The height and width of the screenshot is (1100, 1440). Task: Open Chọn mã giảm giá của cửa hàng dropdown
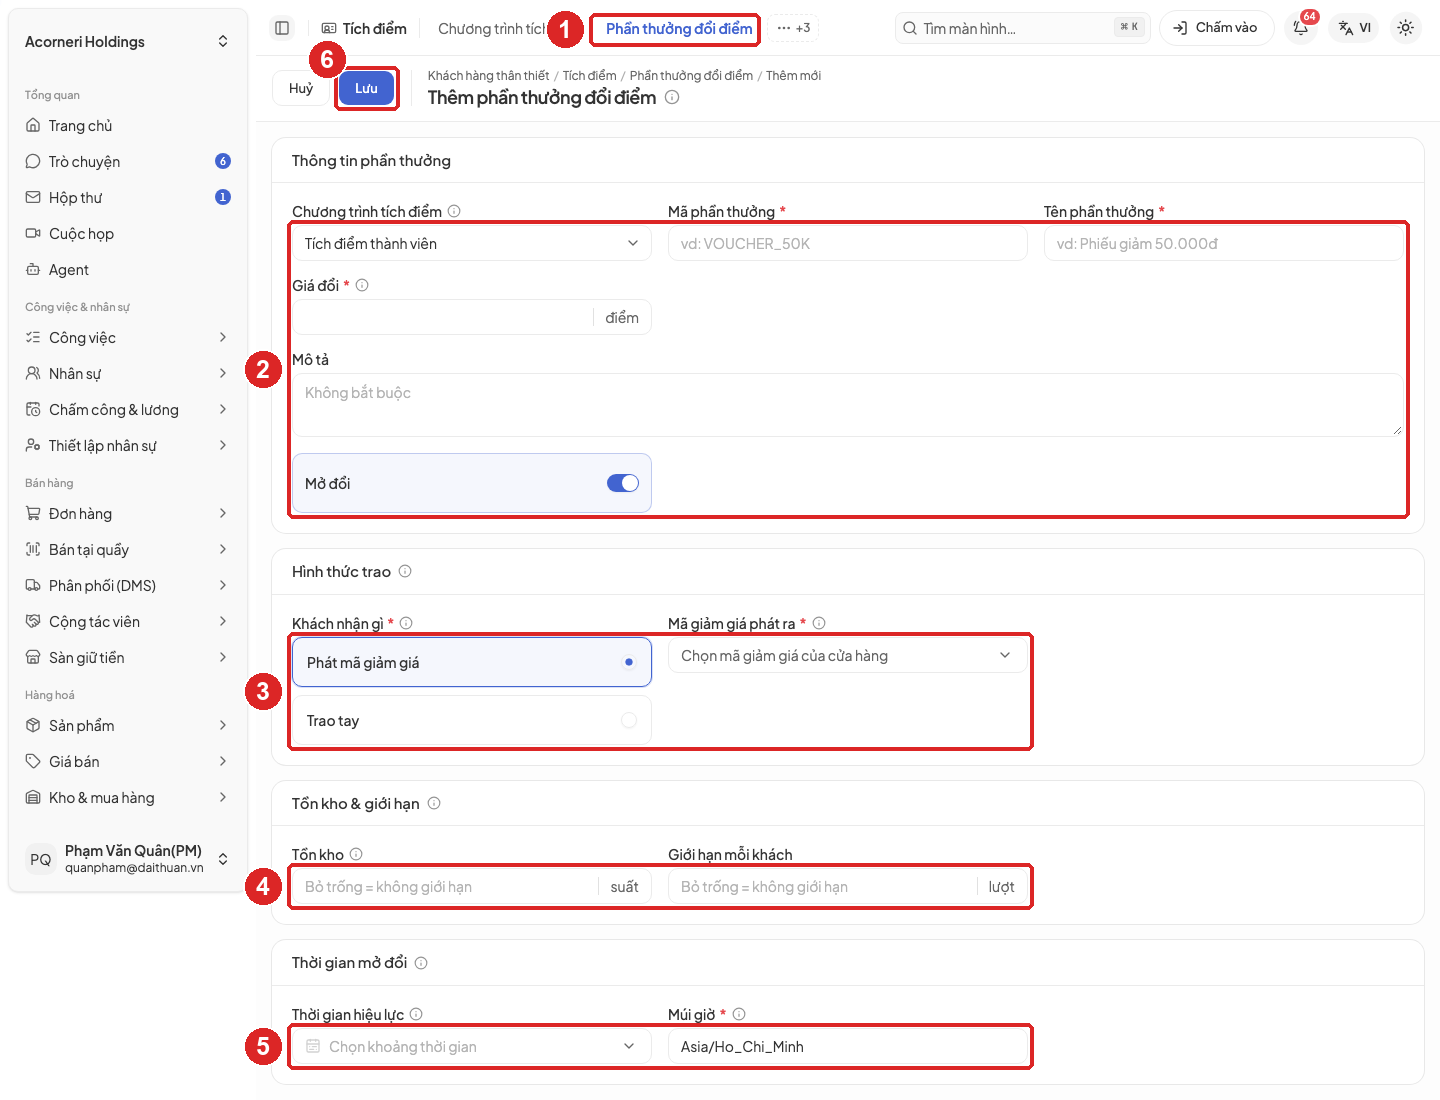848,655
